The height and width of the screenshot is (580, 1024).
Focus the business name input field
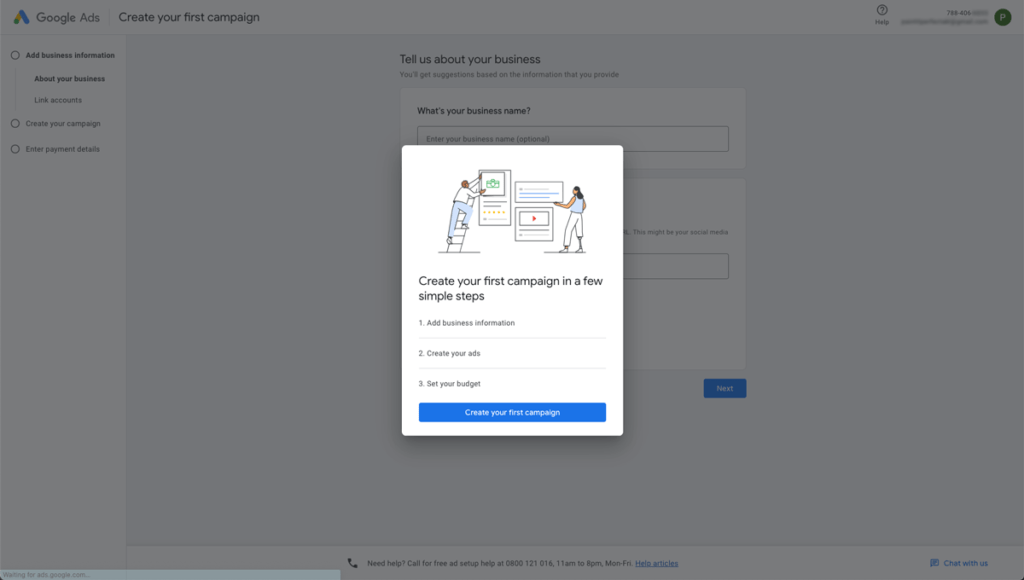tap(572, 139)
